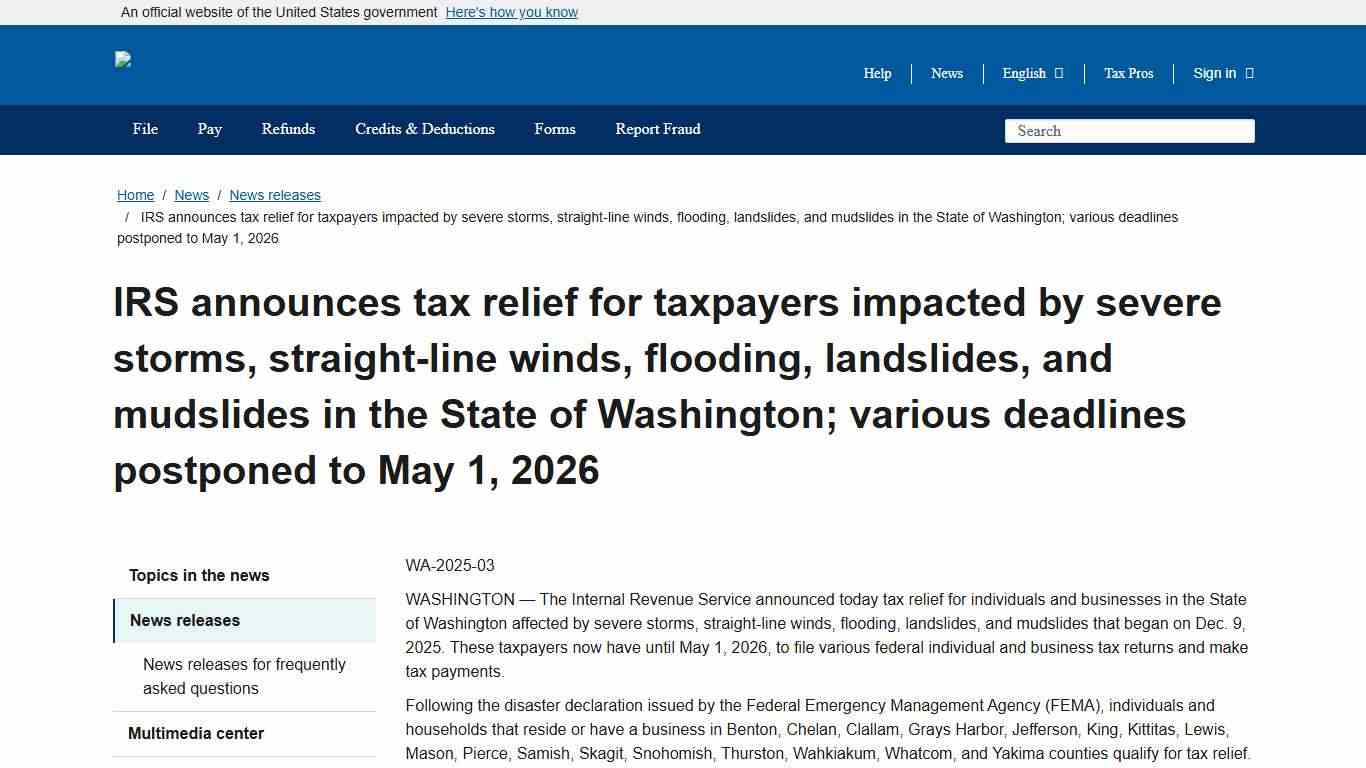This screenshot has height=768, width=1366.
Task: Select the Refunds navigation tab
Action: pyautogui.click(x=288, y=129)
